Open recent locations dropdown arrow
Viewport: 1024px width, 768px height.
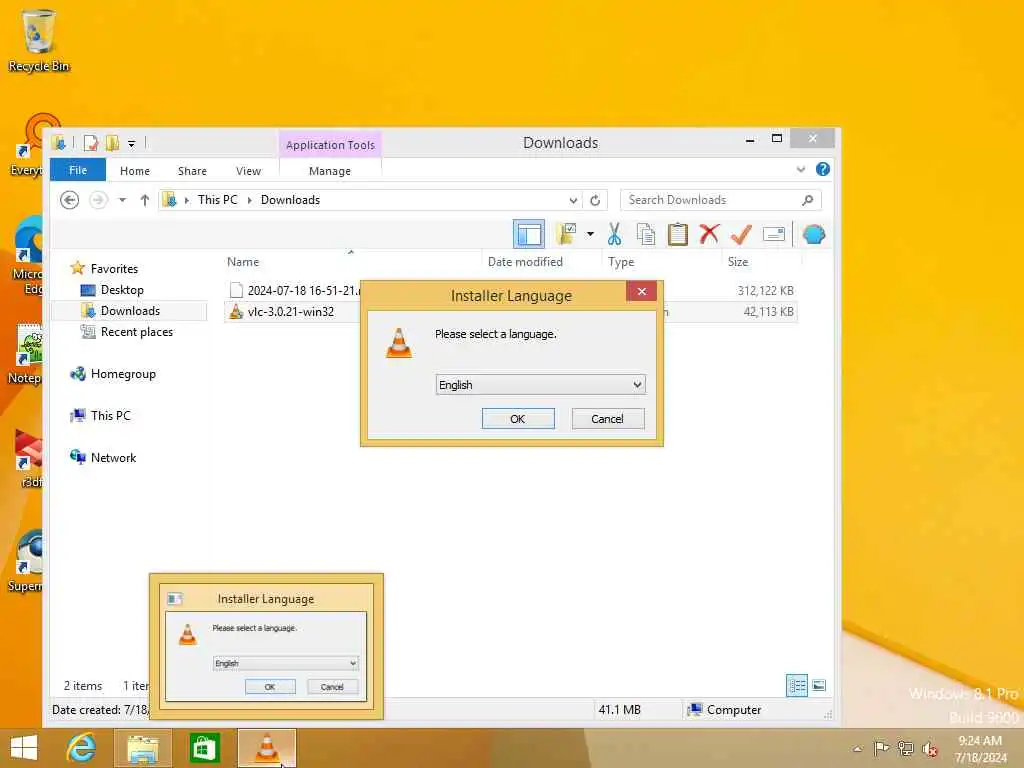(x=122, y=200)
